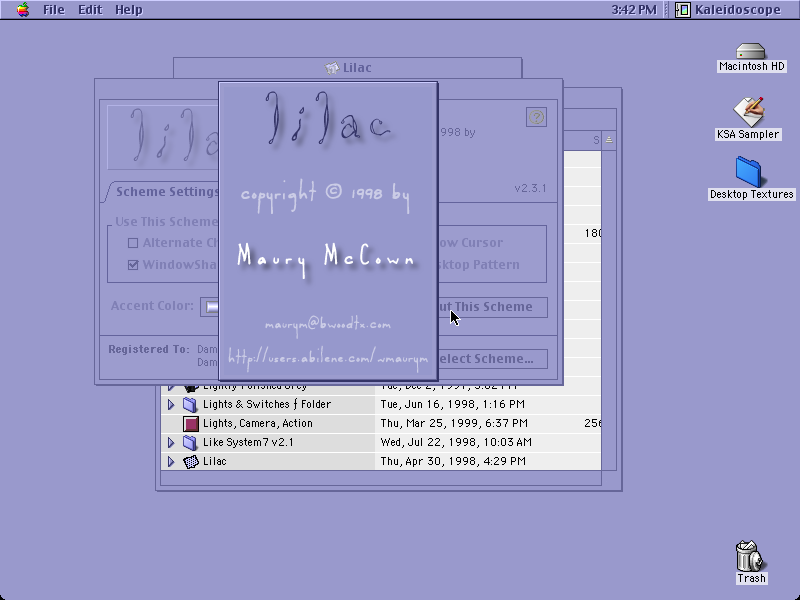800x600 pixels.
Task: Click the About This Scheme button
Action: pos(492,307)
